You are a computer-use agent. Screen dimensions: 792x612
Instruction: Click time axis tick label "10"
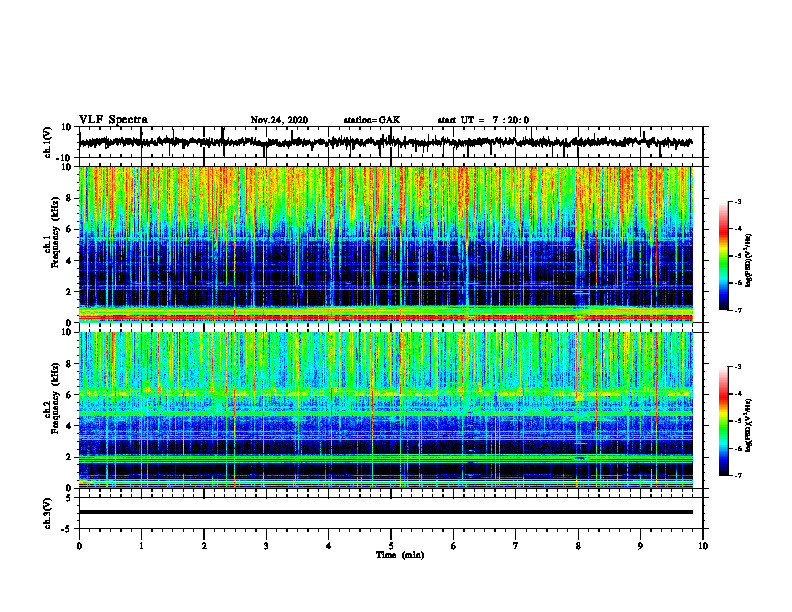[x=703, y=546]
